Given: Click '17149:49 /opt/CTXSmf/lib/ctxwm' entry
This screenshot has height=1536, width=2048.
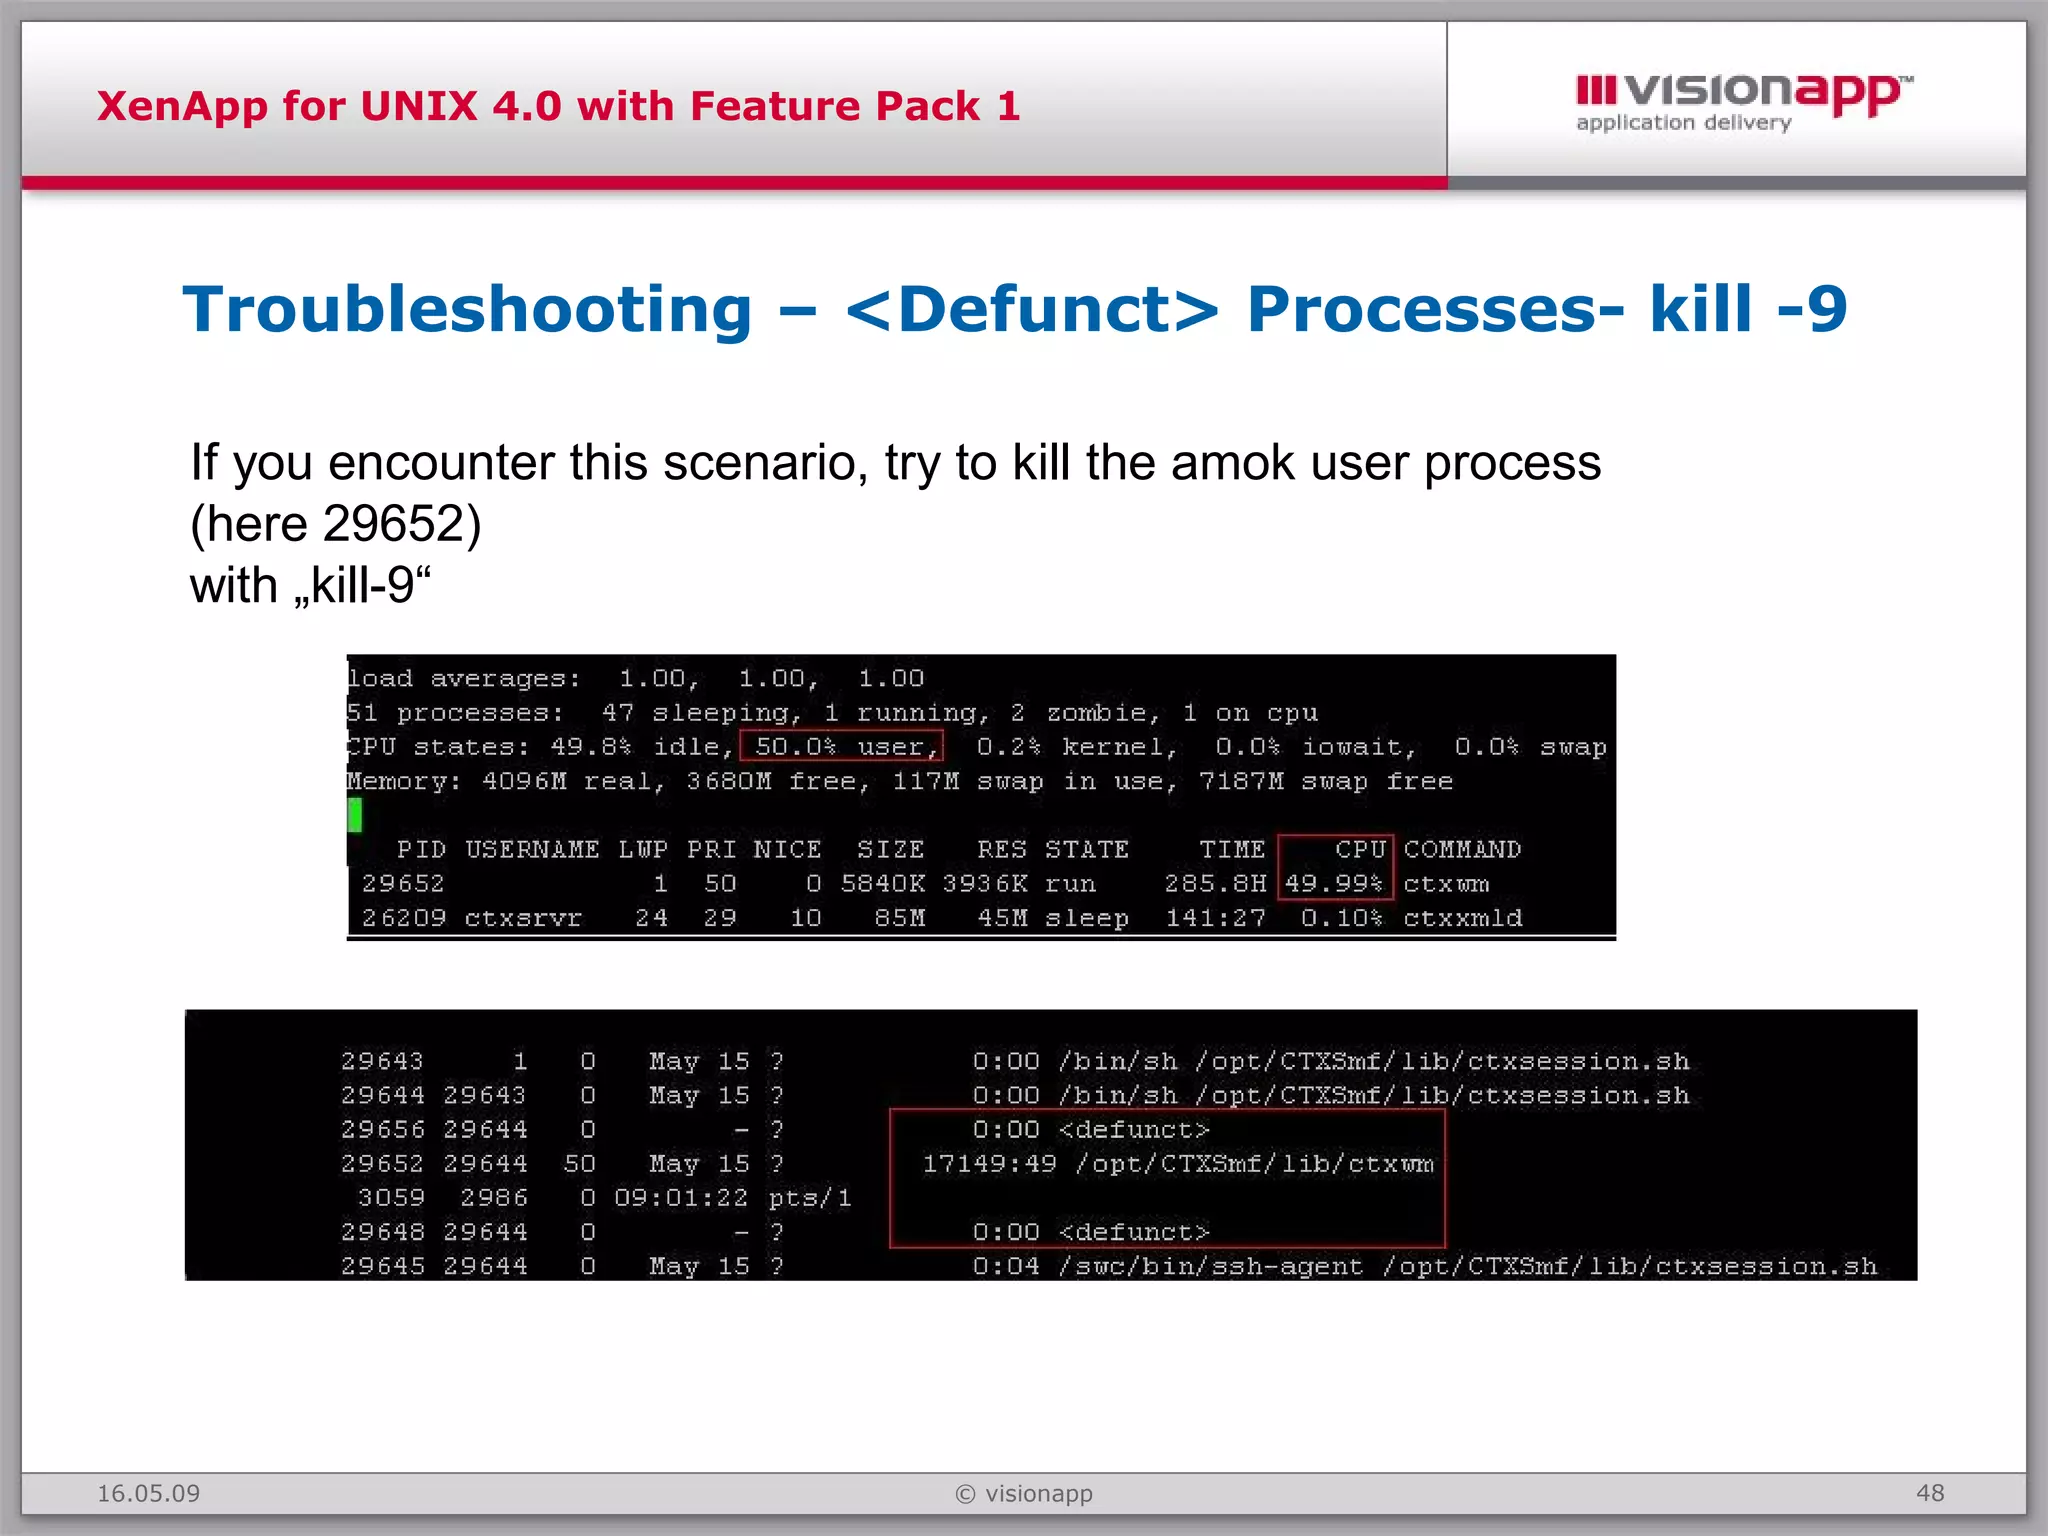Looking at the screenshot, I should tap(1178, 1163).
